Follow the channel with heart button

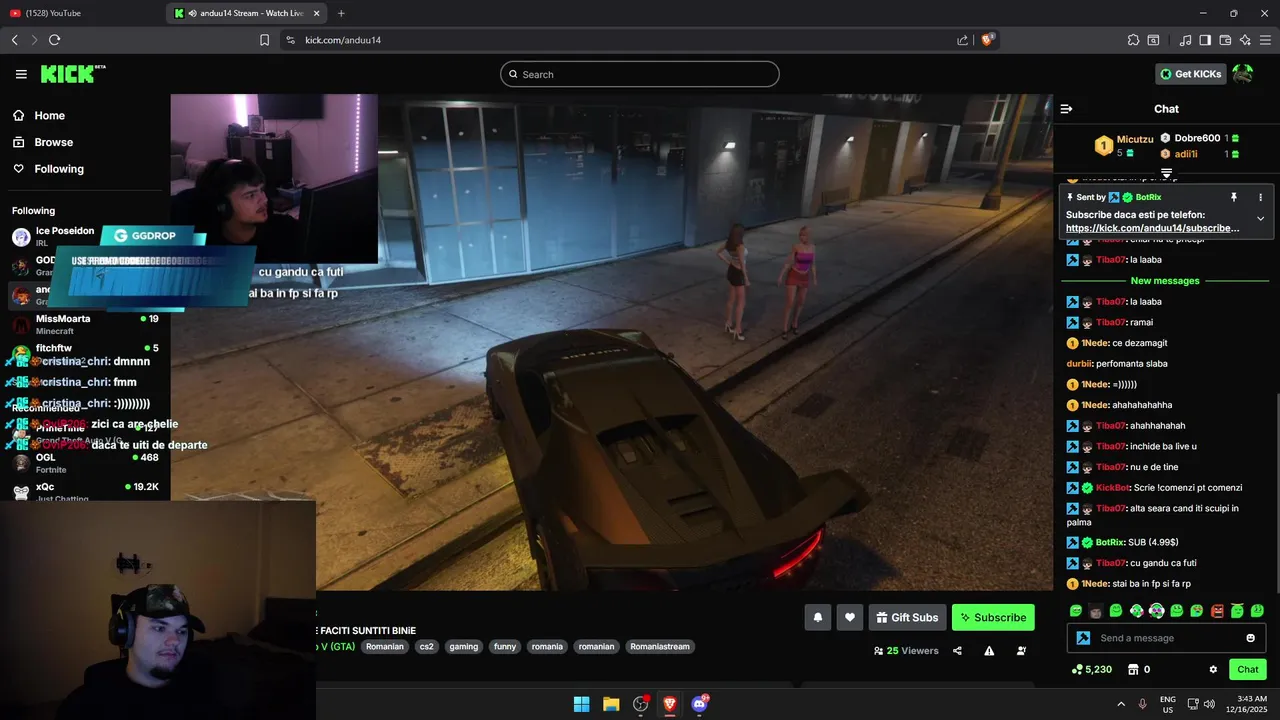point(849,618)
